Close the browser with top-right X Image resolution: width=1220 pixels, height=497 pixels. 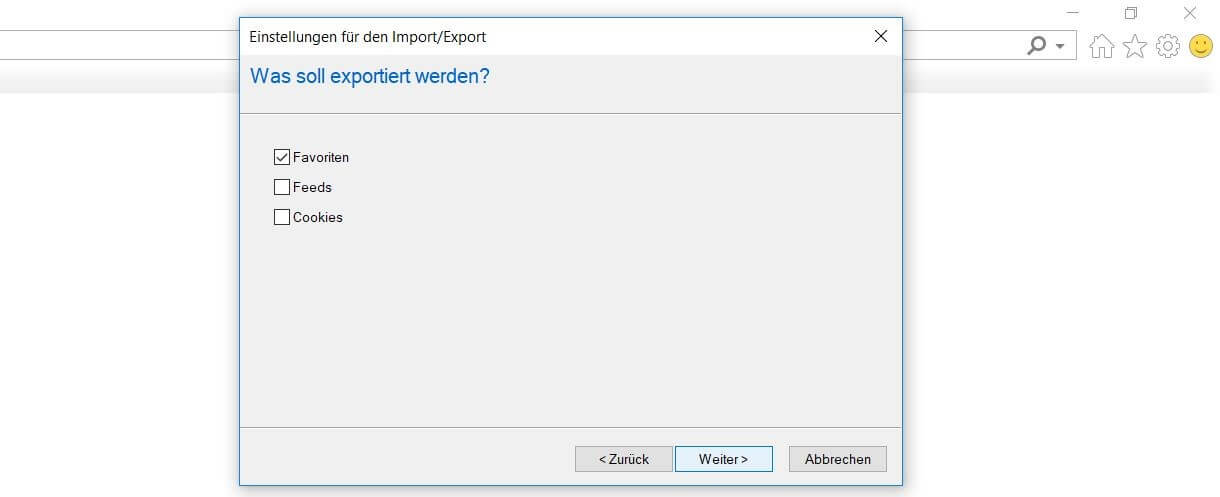pyautogui.click(x=1190, y=13)
